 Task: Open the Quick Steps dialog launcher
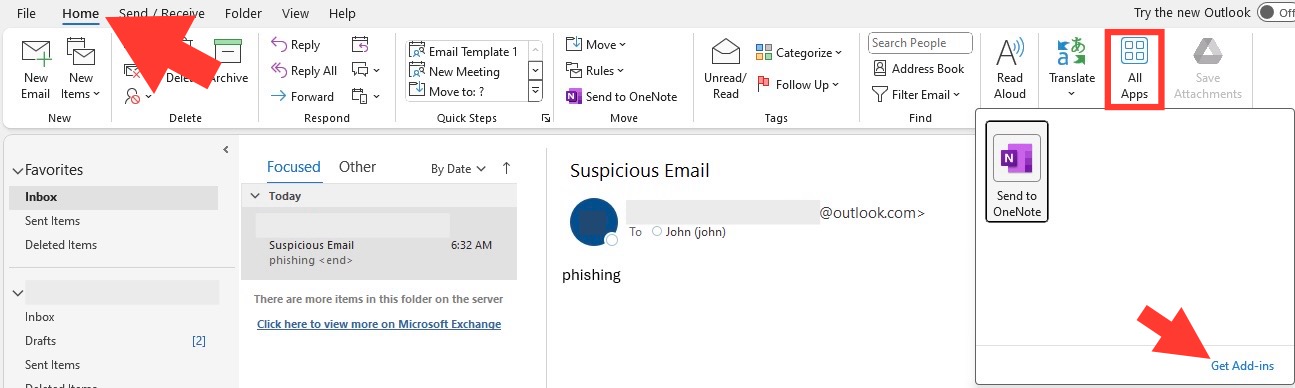click(x=546, y=119)
